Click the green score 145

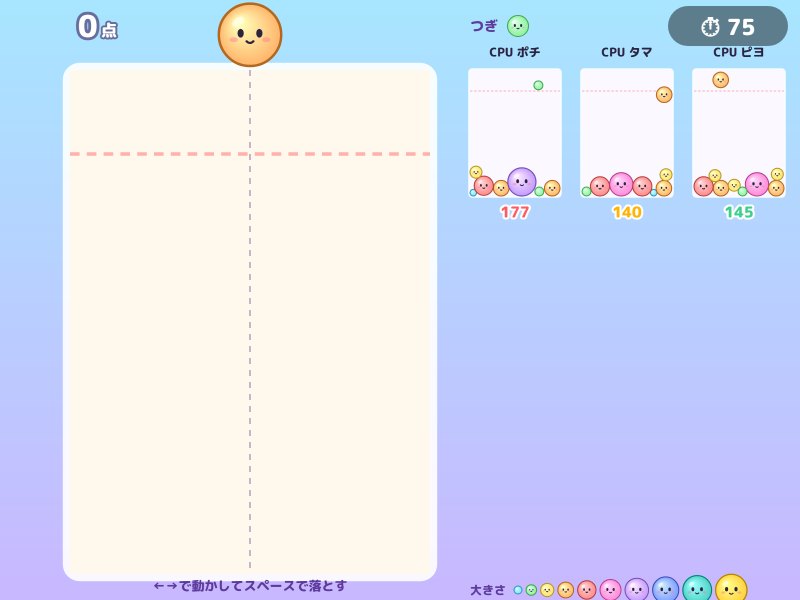(739, 212)
